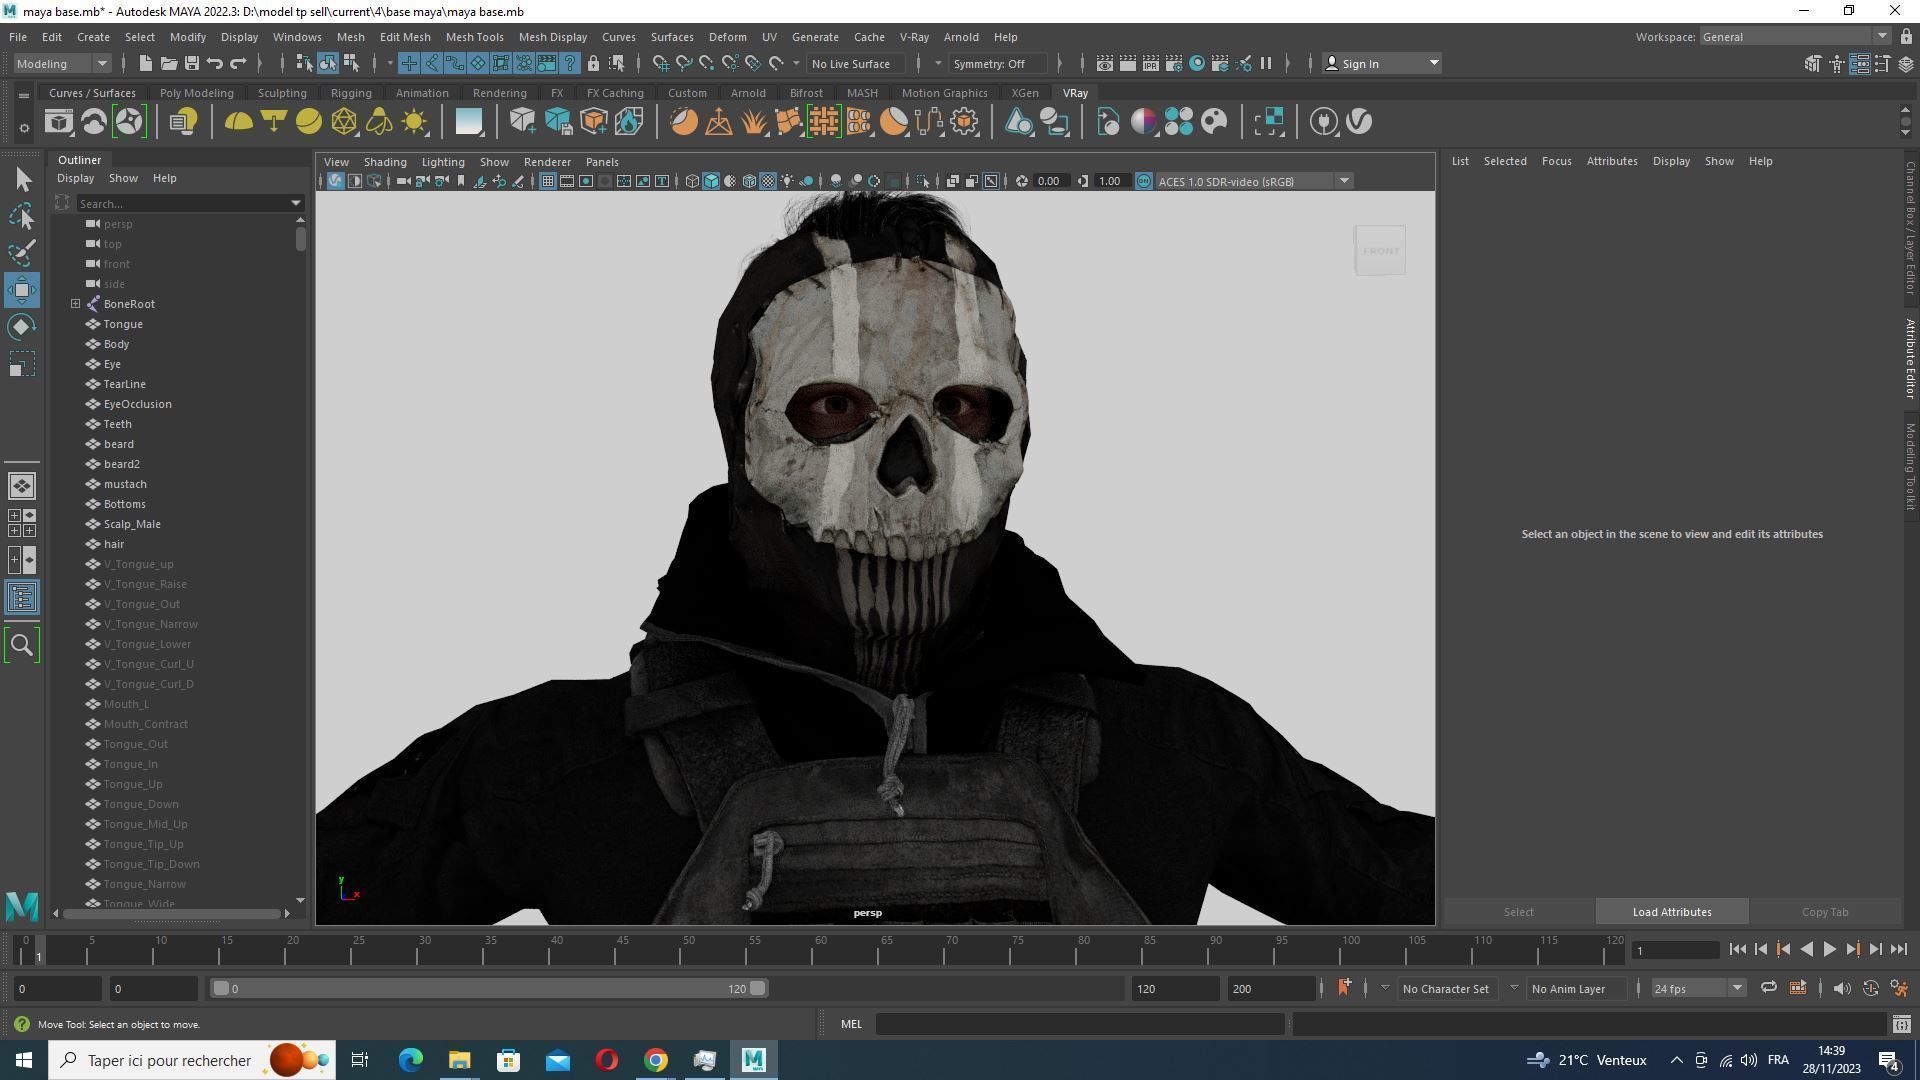This screenshot has height=1080, width=1920.
Task: Click the Select button in Attribute Editor
Action: (x=1518, y=912)
